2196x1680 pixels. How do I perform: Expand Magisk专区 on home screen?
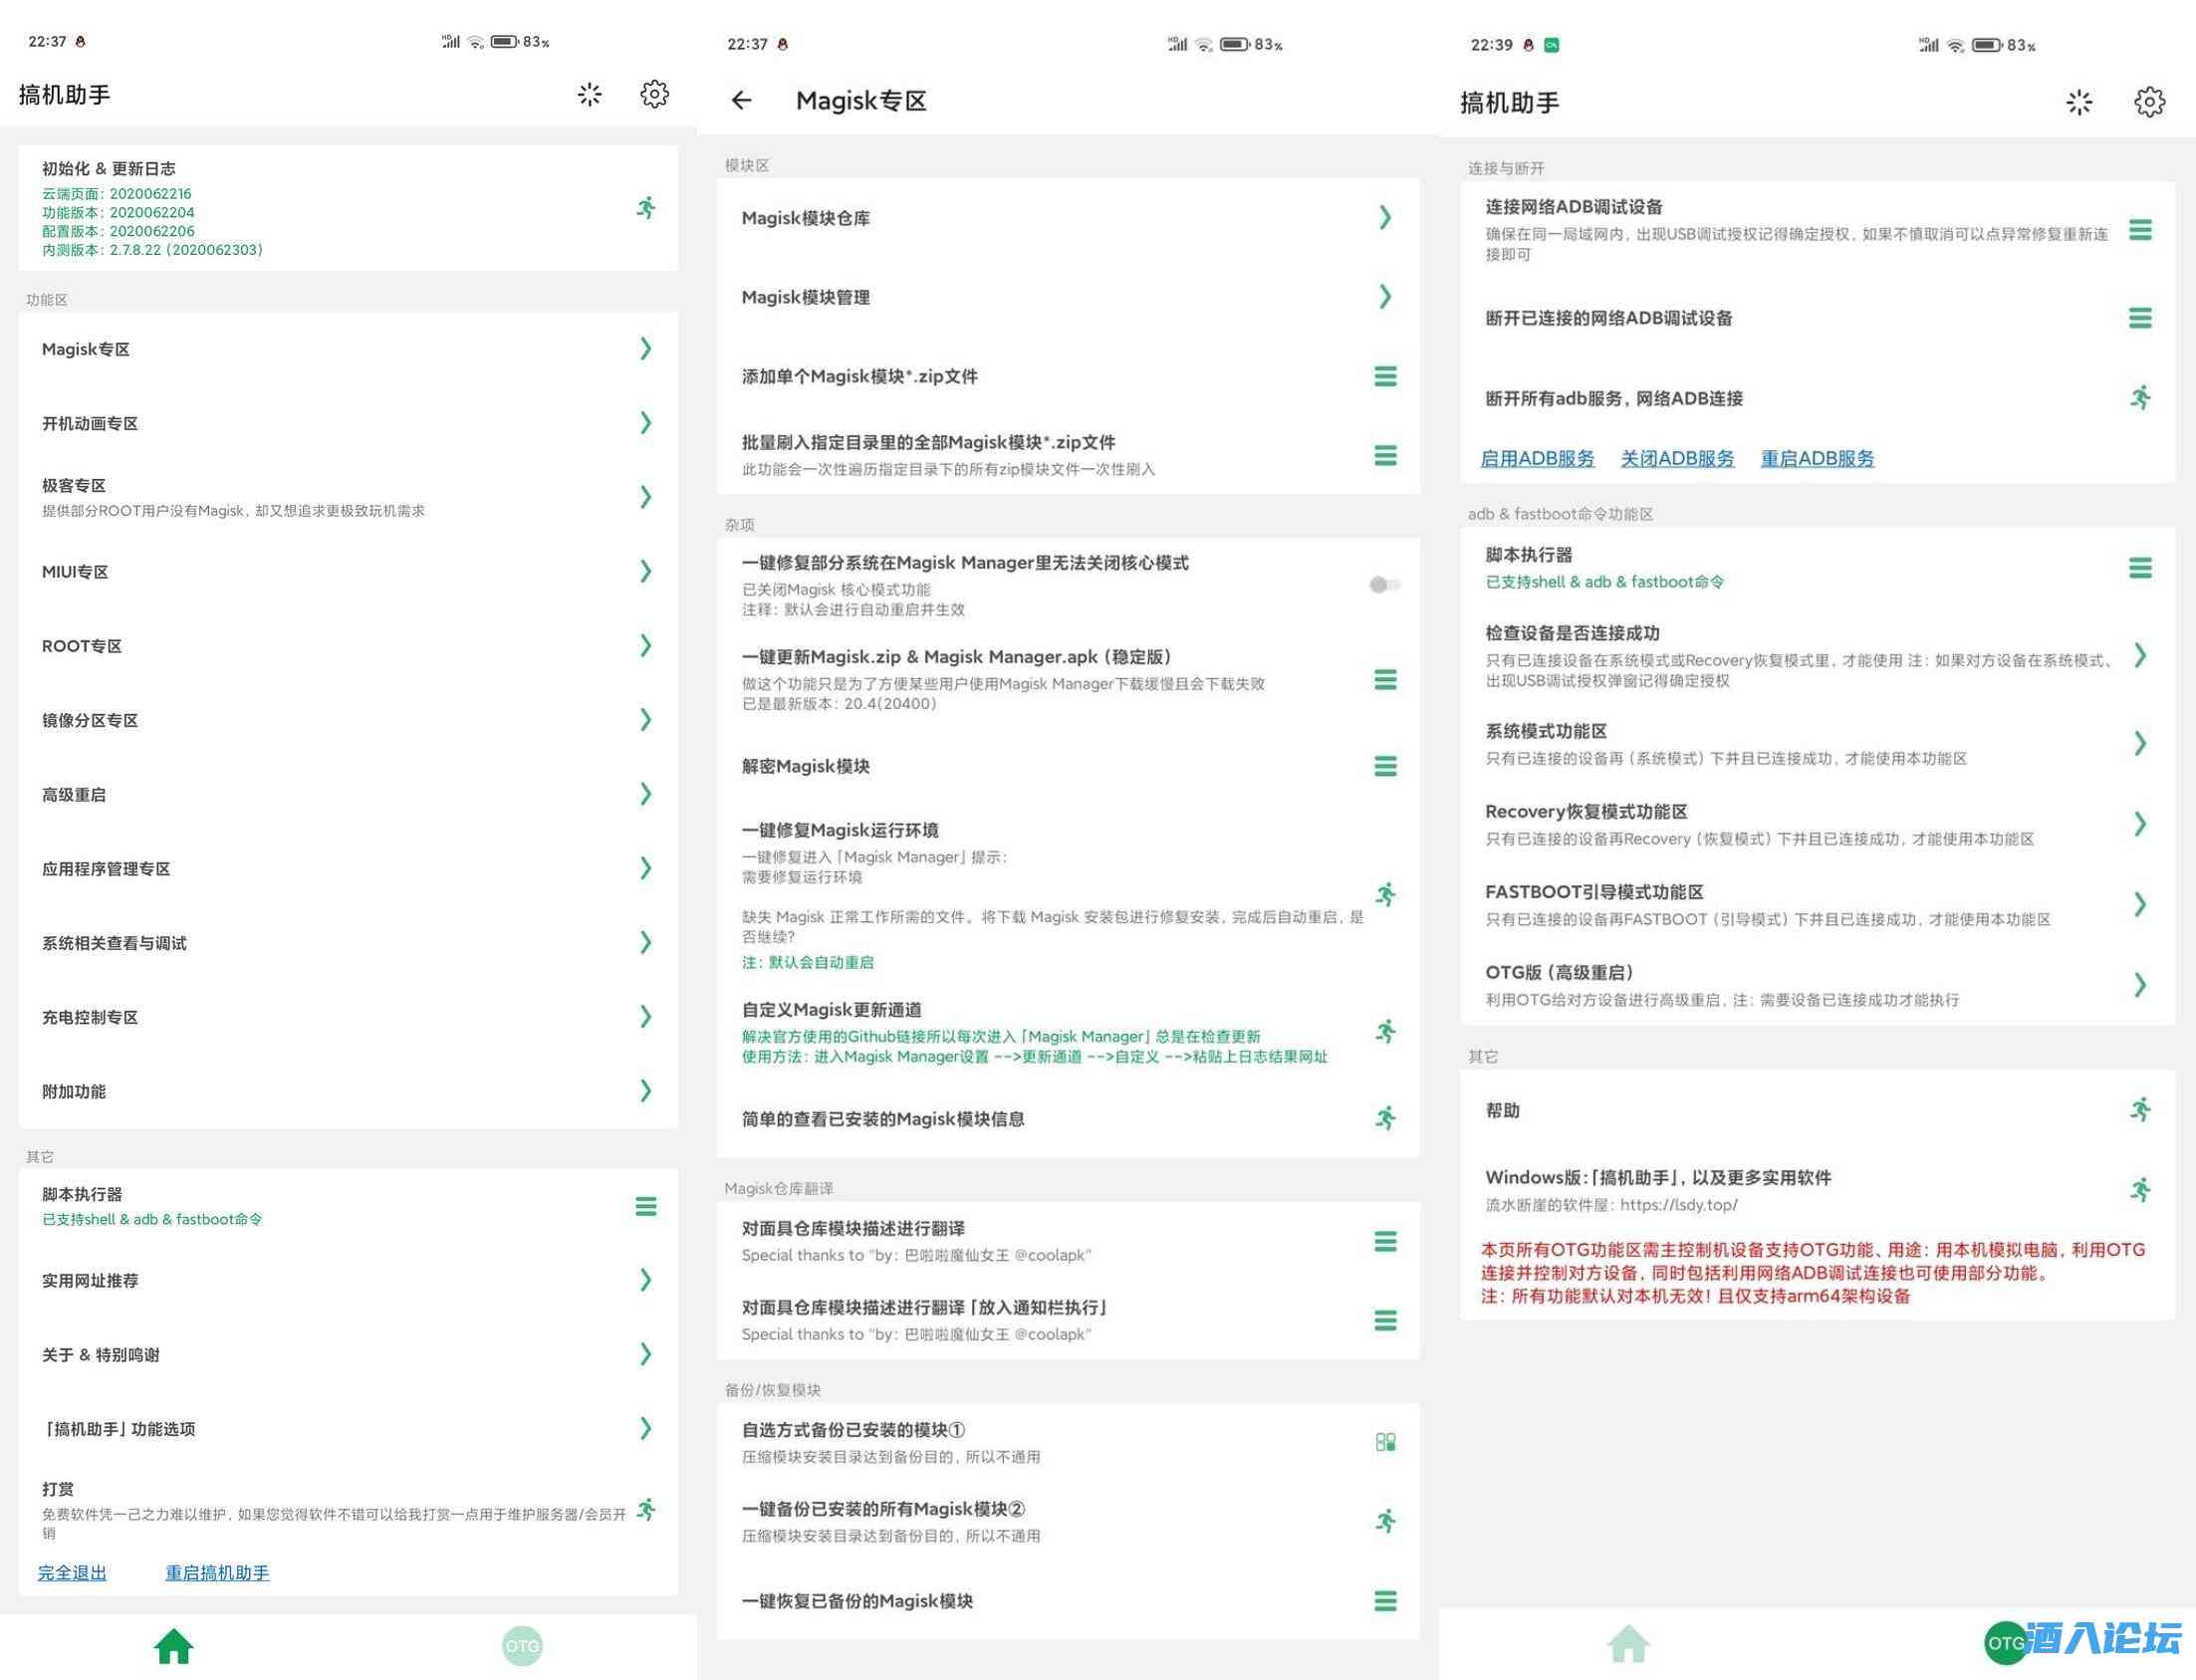(x=348, y=349)
